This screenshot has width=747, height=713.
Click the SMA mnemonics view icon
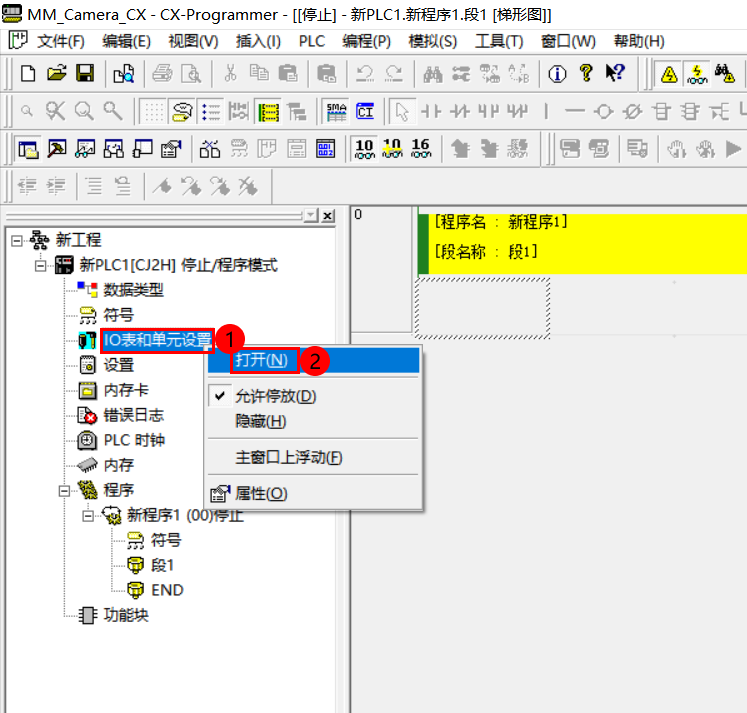[x=336, y=112]
